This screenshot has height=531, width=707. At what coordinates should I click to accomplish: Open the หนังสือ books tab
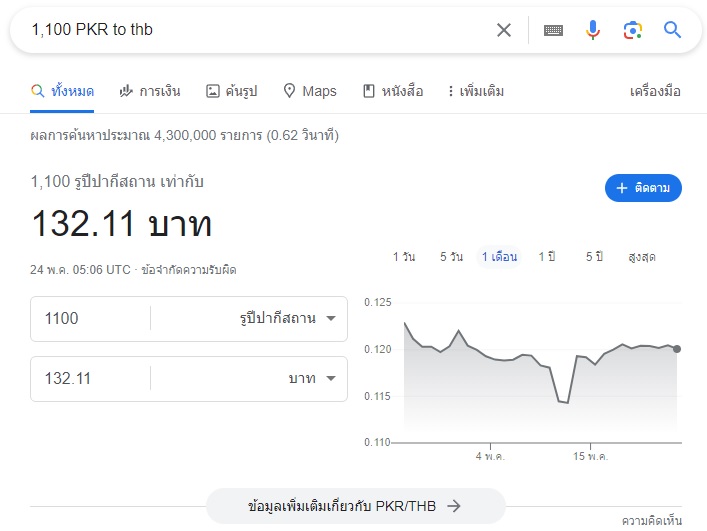[x=393, y=92]
